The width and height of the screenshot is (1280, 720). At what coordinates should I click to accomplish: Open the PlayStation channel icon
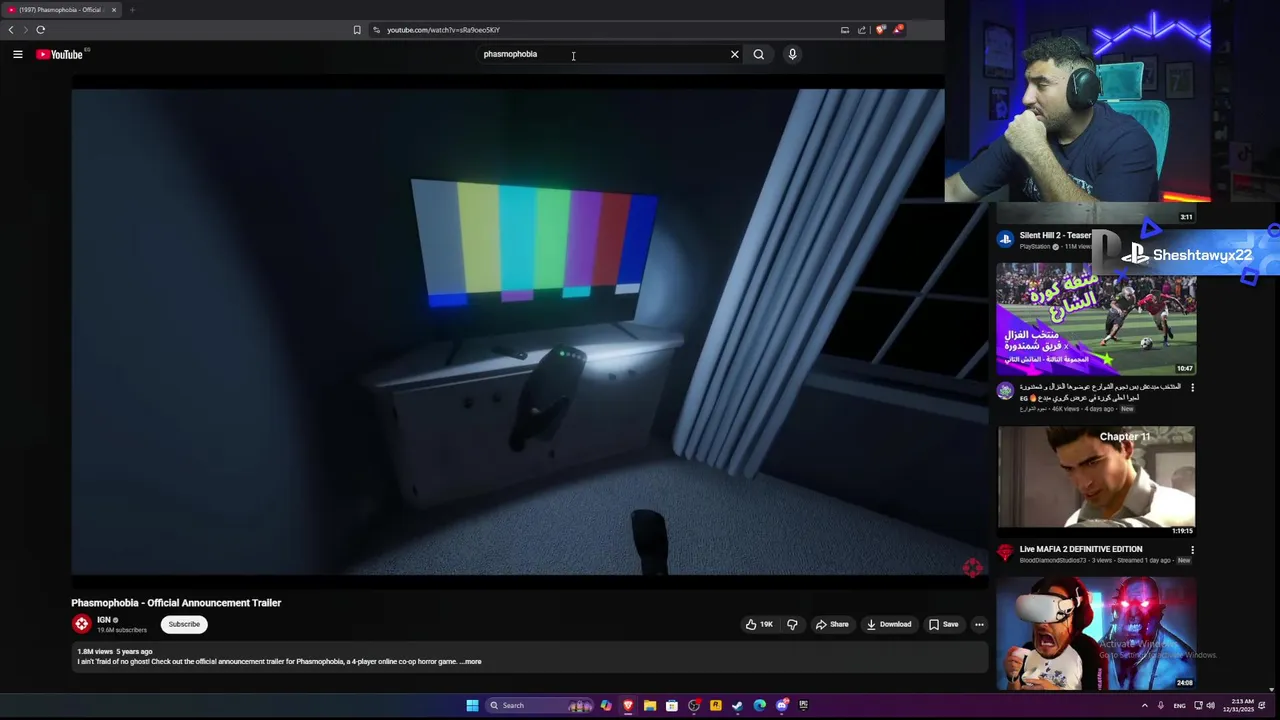(1005, 239)
